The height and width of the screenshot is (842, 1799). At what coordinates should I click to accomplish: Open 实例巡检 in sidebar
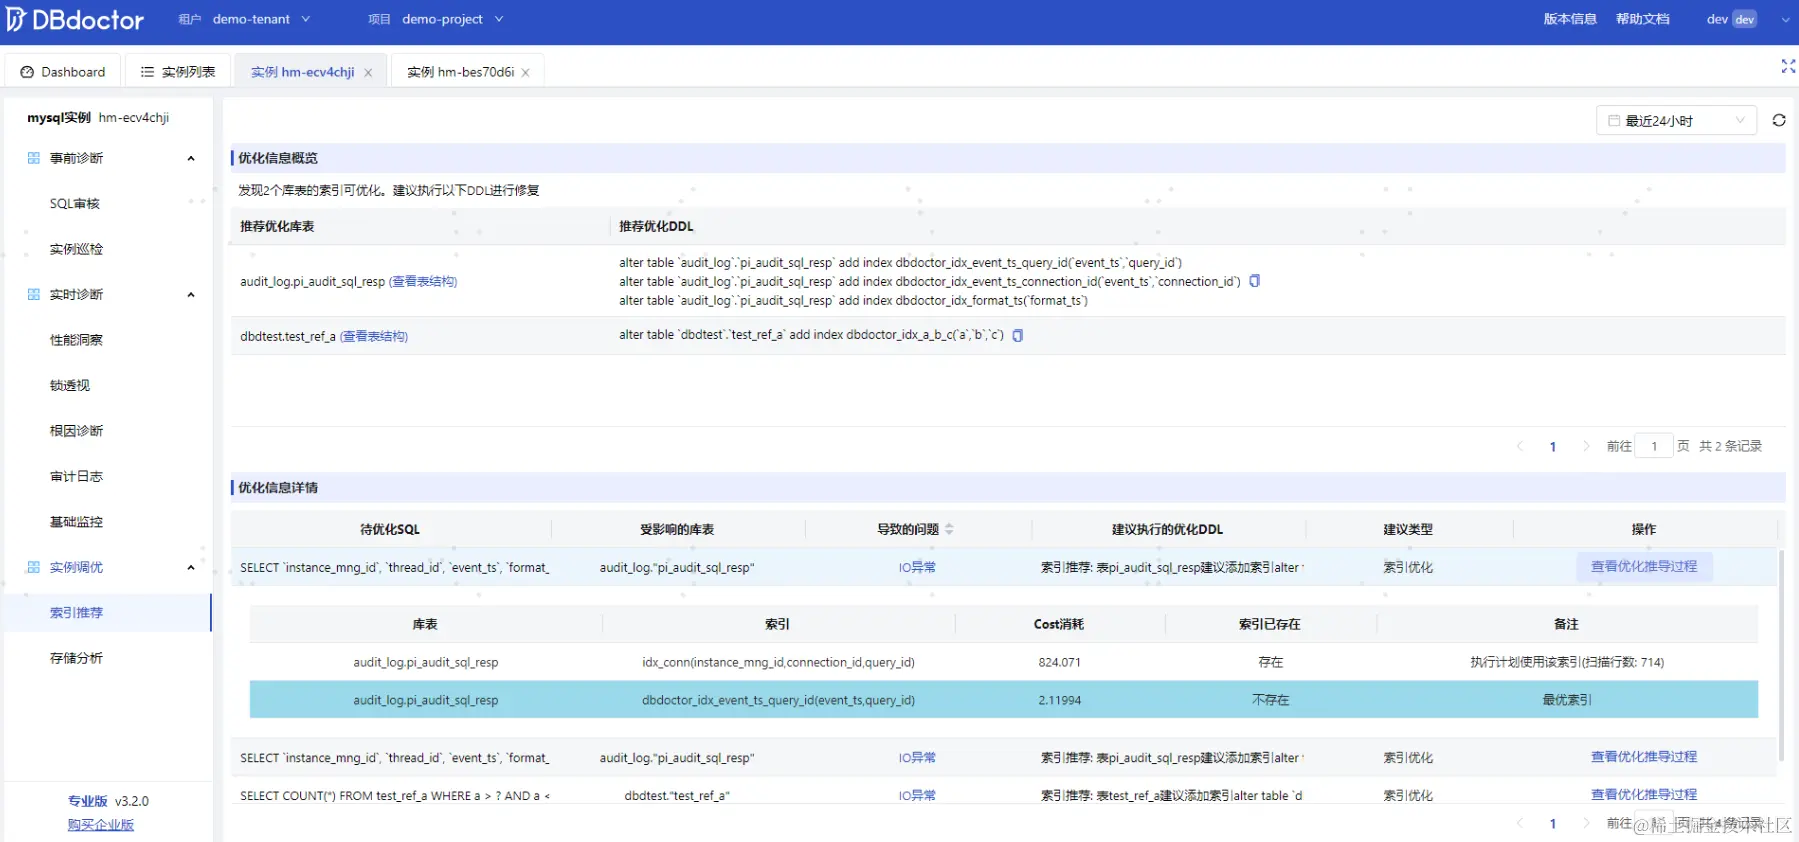[76, 249]
